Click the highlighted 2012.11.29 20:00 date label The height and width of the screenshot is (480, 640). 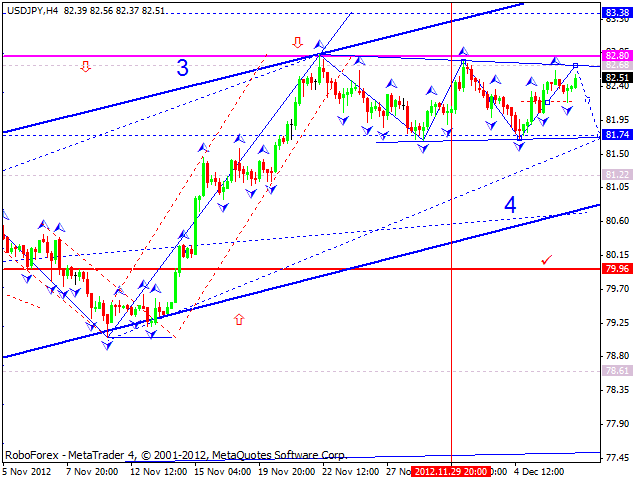click(x=452, y=470)
